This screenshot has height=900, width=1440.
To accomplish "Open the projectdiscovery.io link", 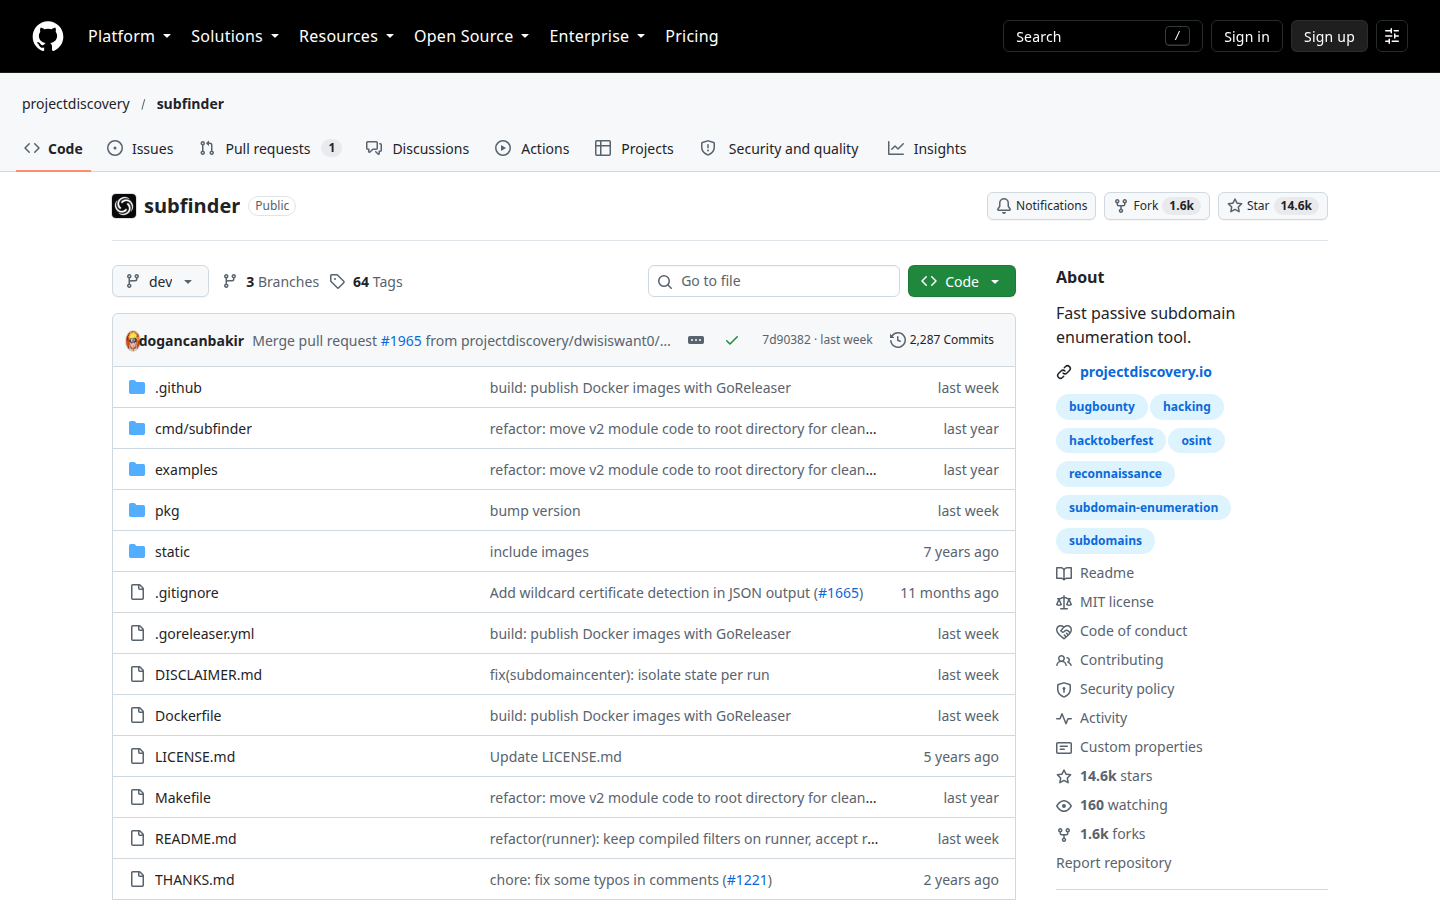I will pyautogui.click(x=1146, y=372).
